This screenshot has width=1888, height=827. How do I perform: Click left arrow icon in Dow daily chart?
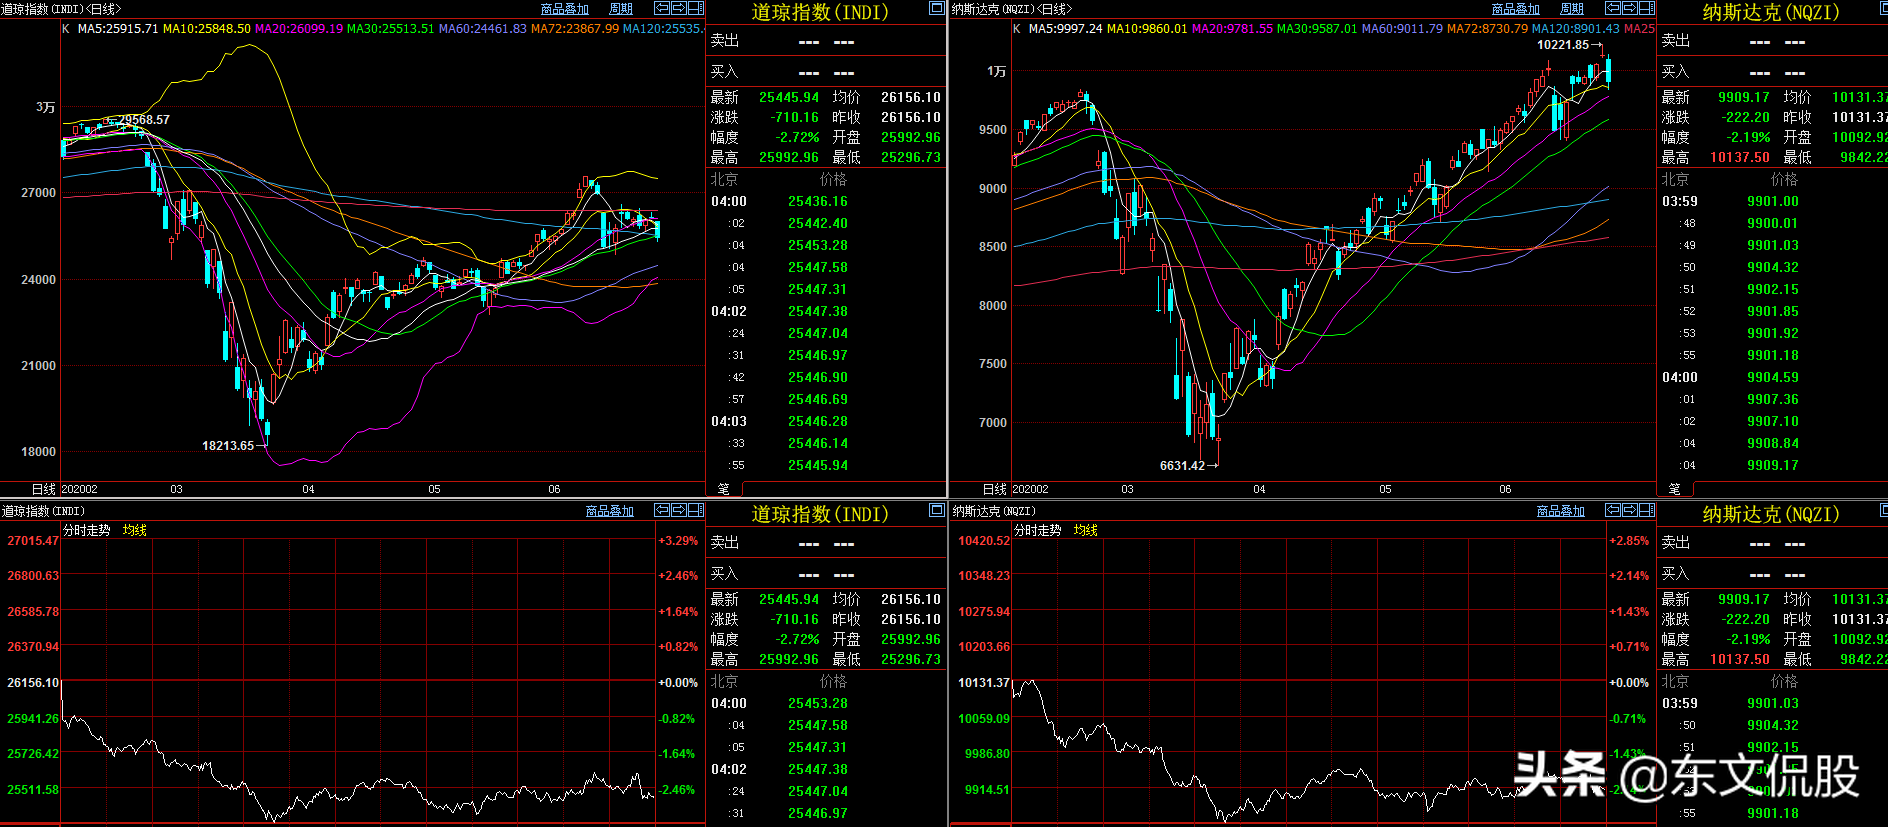(x=662, y=8)
